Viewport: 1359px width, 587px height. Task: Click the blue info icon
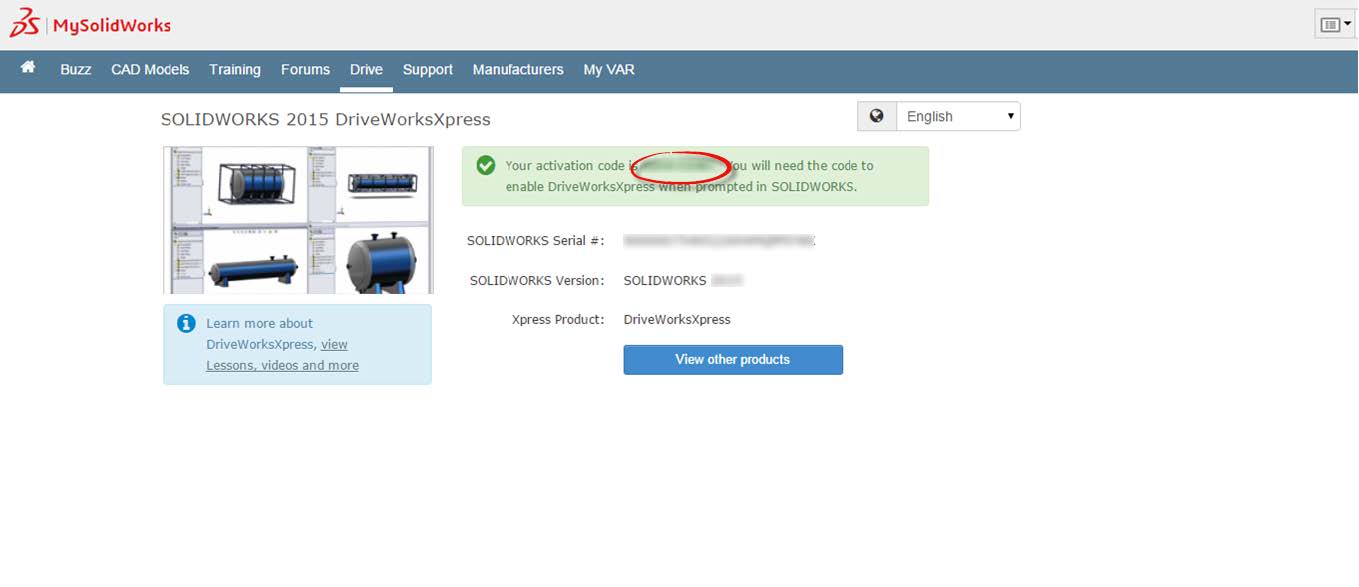186,324
